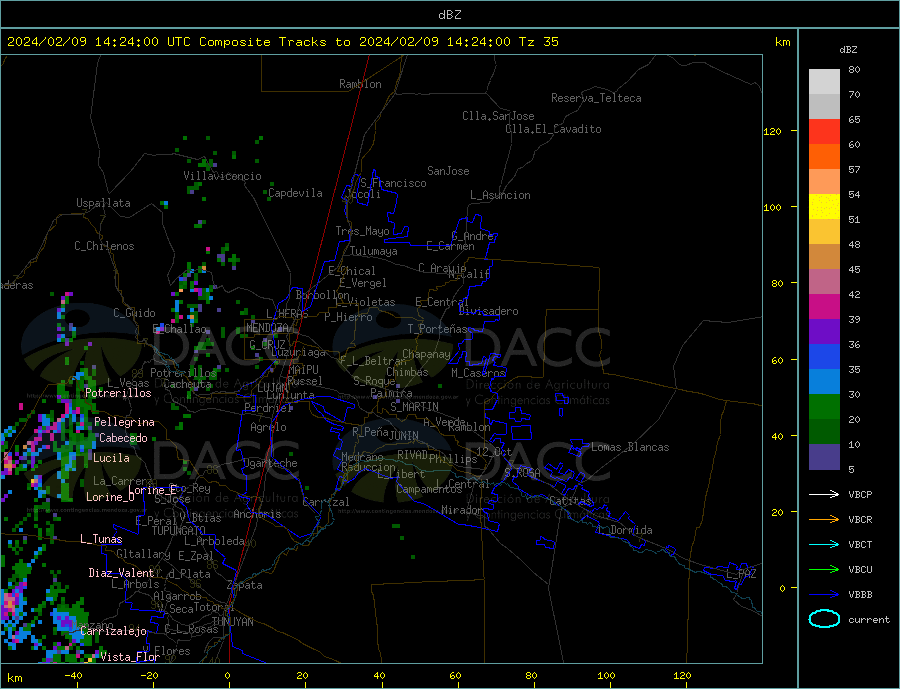The height and width of the screenshot is (689, 900).
Task: Click the Cabecedo label
Action: coord(123,438)
